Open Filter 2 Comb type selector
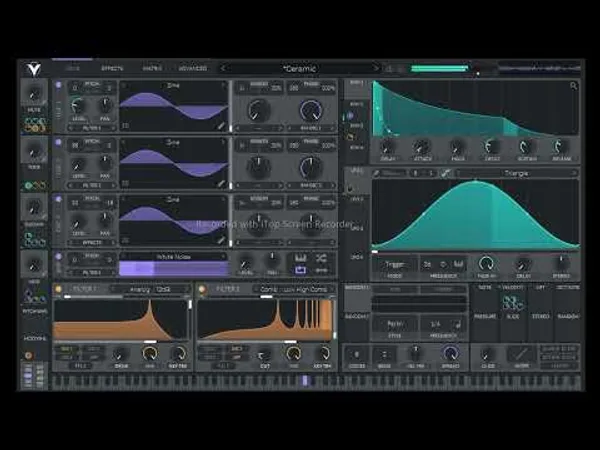The height and width of the screenshot is (450, 600). pos(294,289)
